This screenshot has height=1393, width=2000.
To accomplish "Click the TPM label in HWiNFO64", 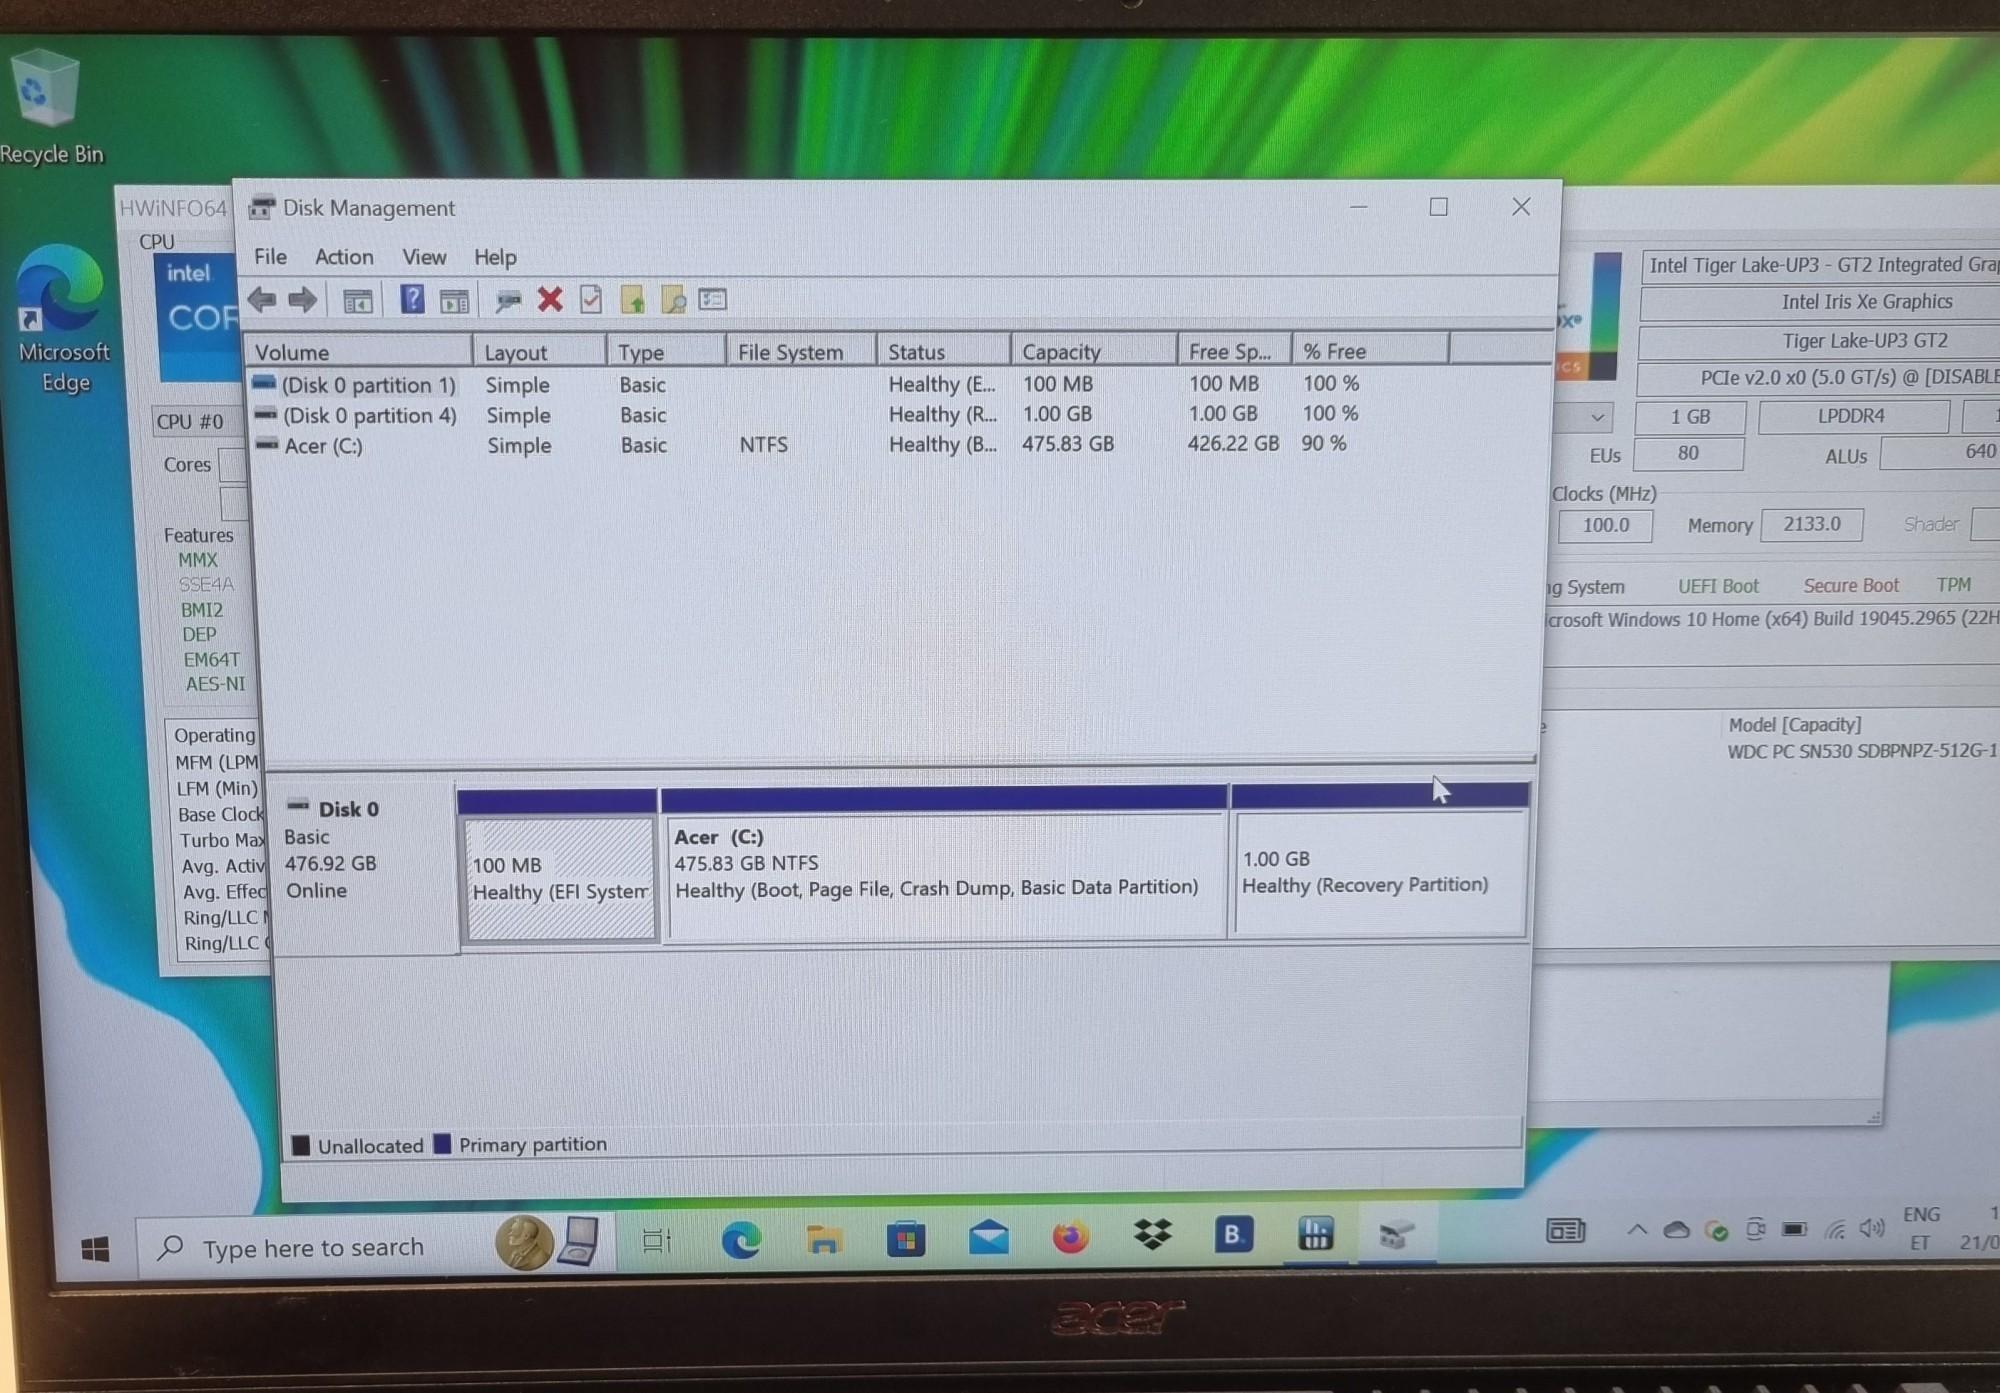I will coord(1953,584).
